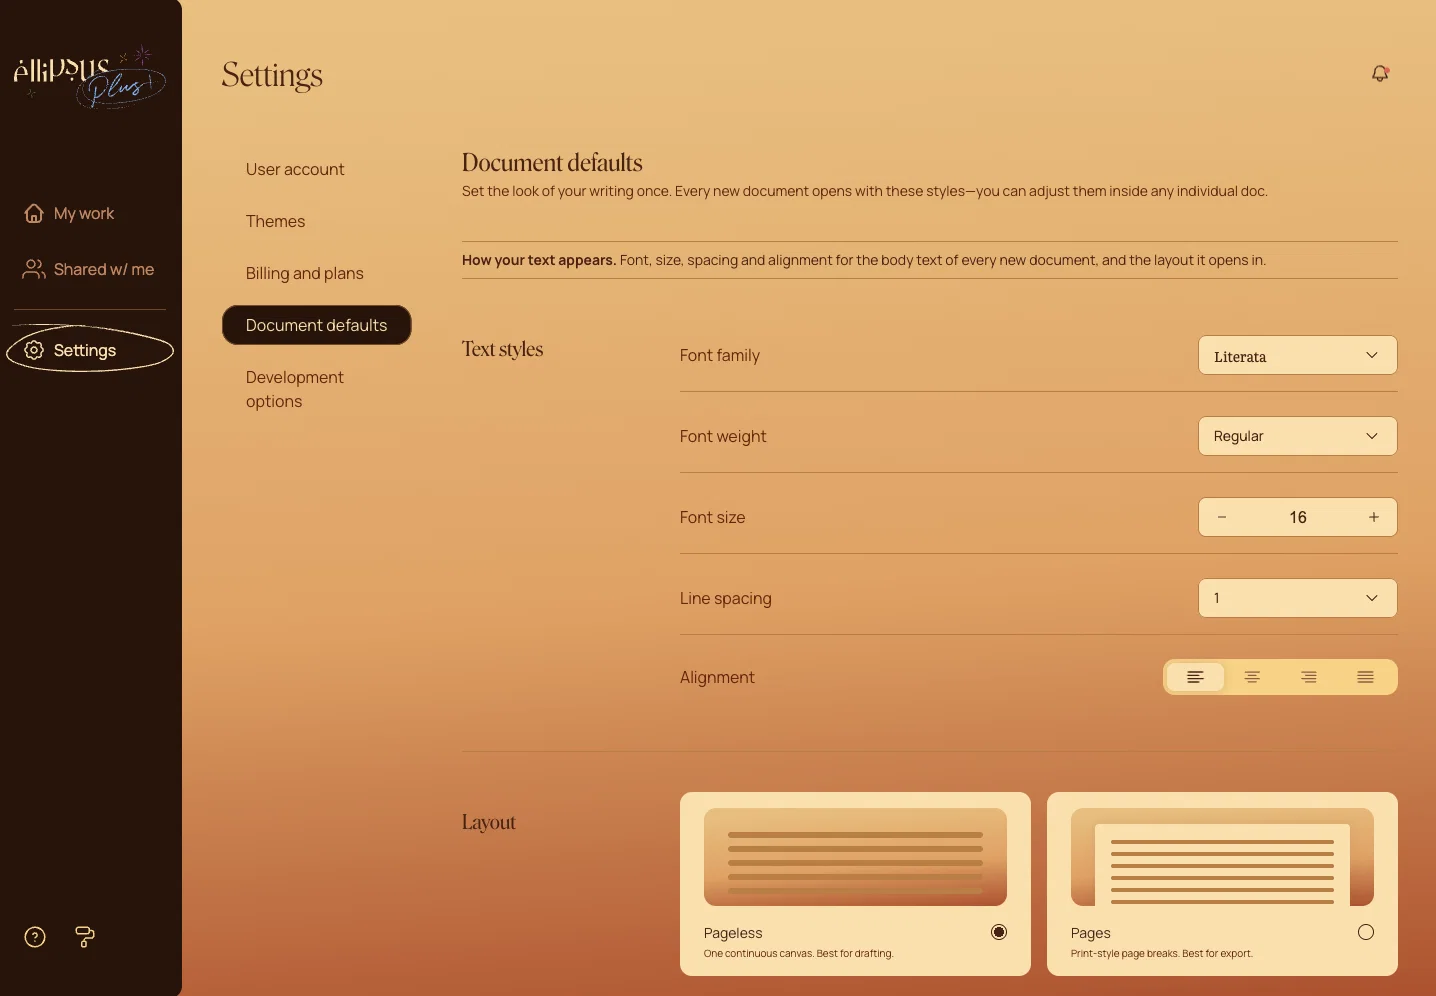Open Shared w/ me section
Image resolution: width=1436 pixels, height=996 pixels.
(x=89, y=270)
